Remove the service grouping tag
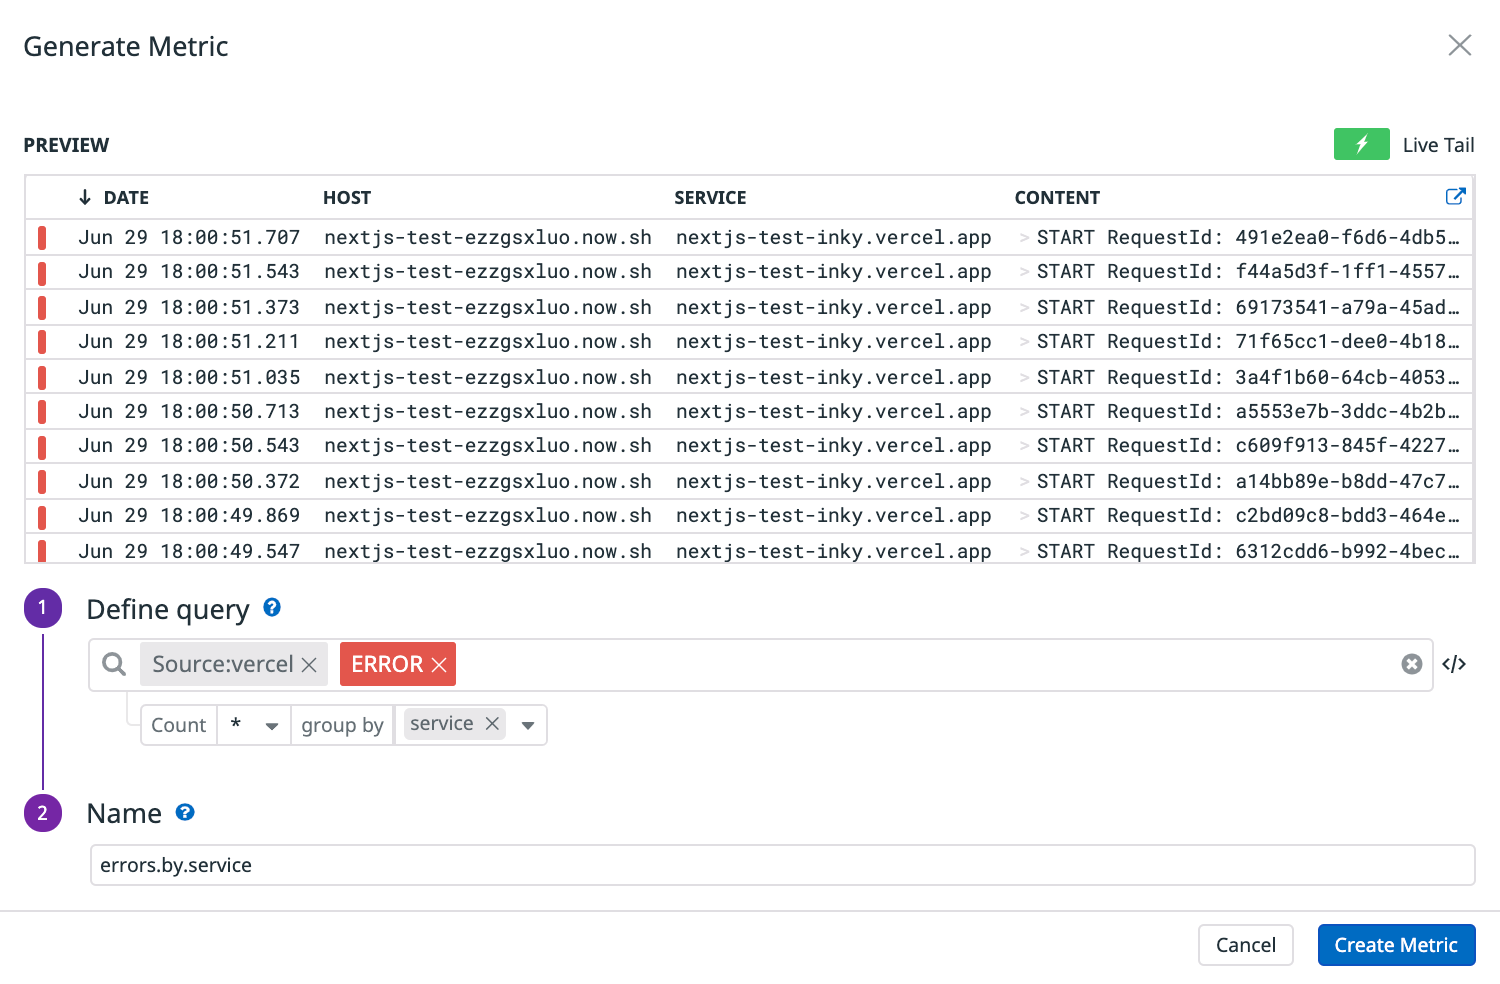The image size is (1500, 984). coord(492,723)
